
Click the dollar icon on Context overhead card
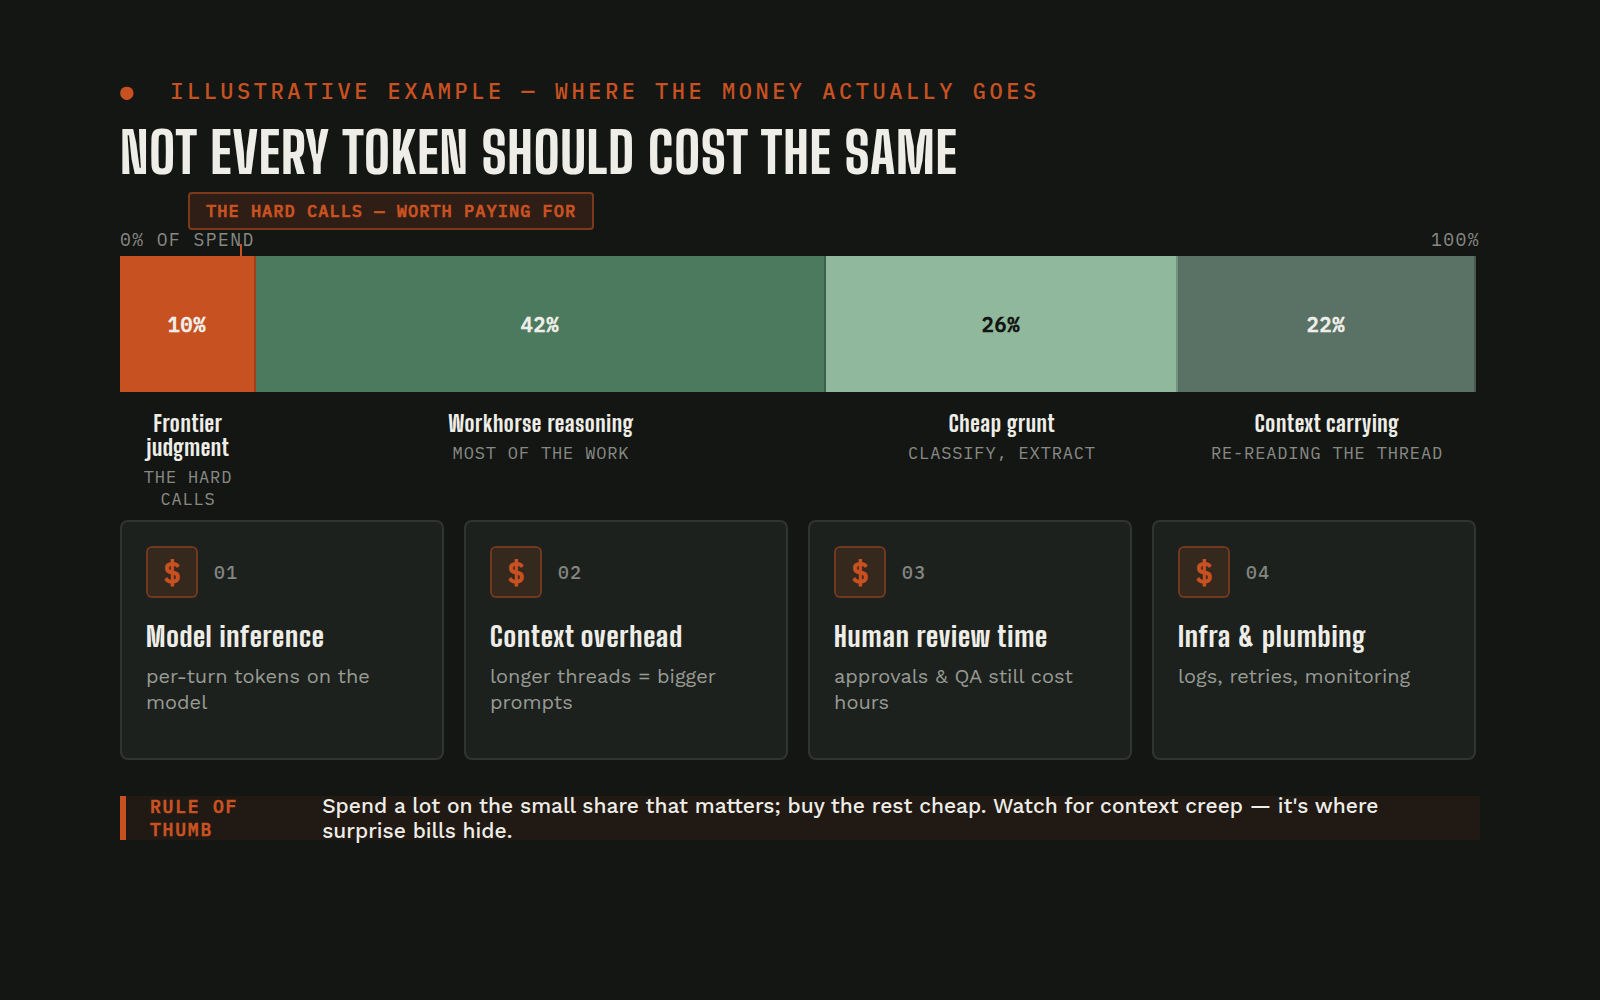[x=516, y=572]
